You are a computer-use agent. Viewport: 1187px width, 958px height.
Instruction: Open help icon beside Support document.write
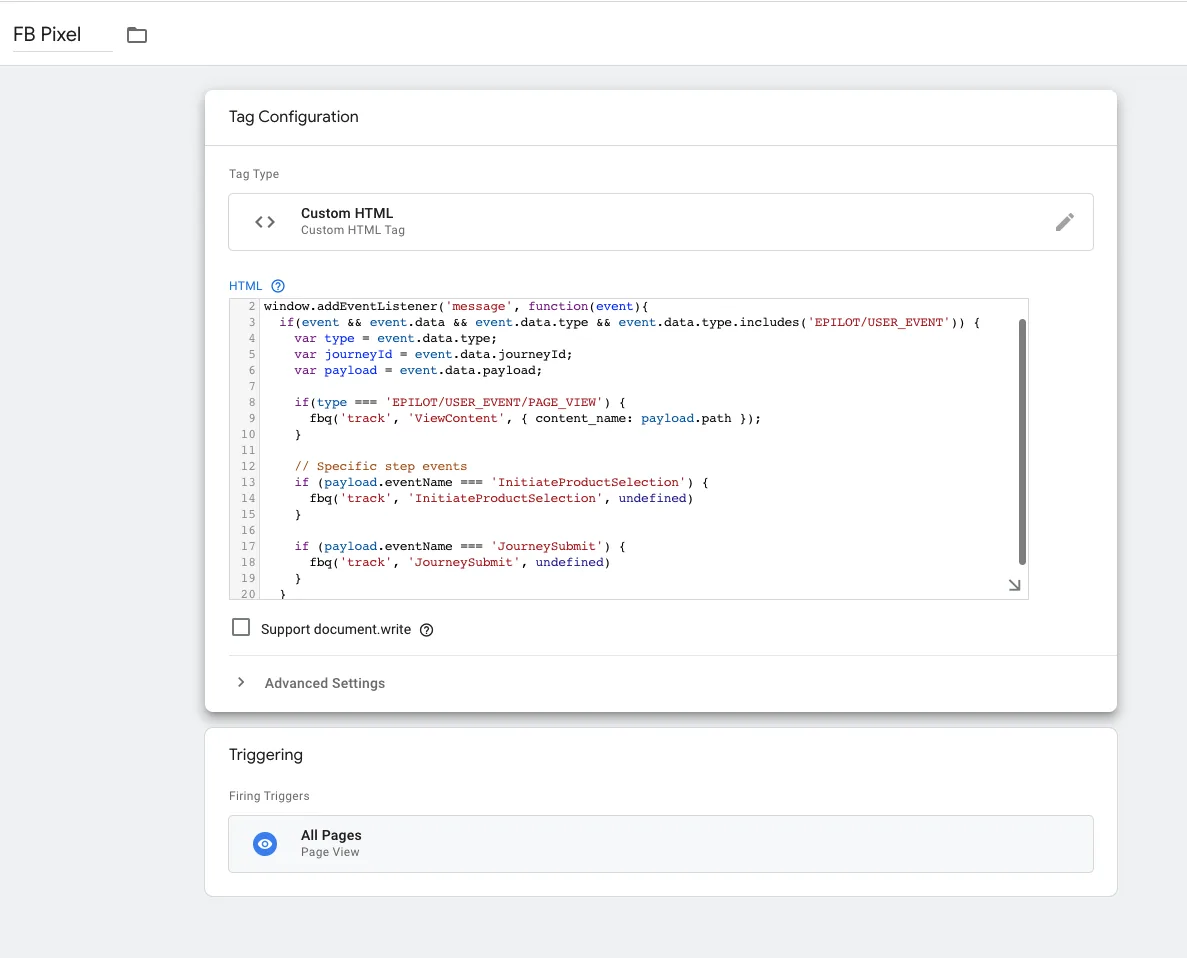[x=427, y=630]
